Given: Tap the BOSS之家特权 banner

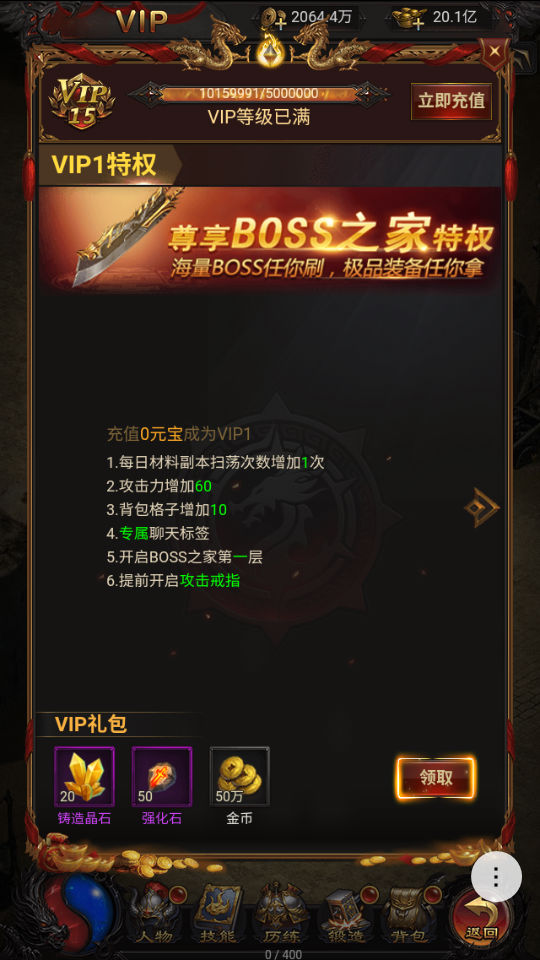Looking at the screenshot, I should click(270, 239).
